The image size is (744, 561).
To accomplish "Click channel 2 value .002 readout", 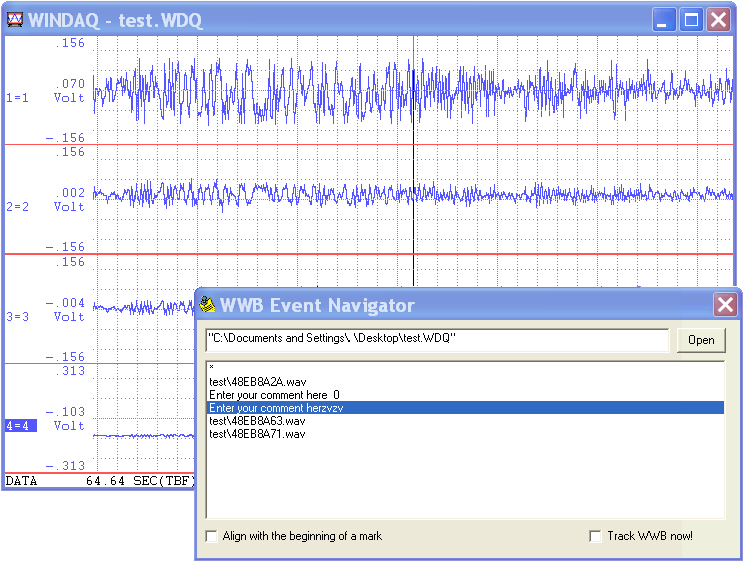I will click(x=70, y=193).
